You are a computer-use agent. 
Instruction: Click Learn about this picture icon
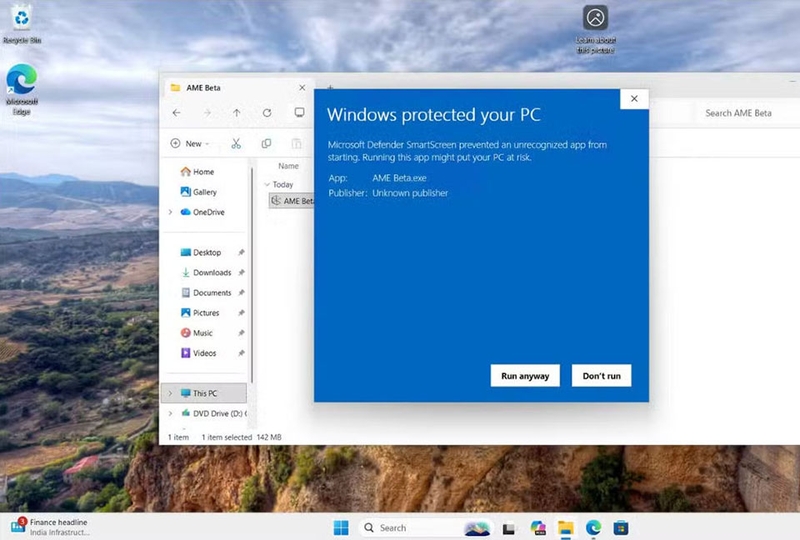(595, 28)
